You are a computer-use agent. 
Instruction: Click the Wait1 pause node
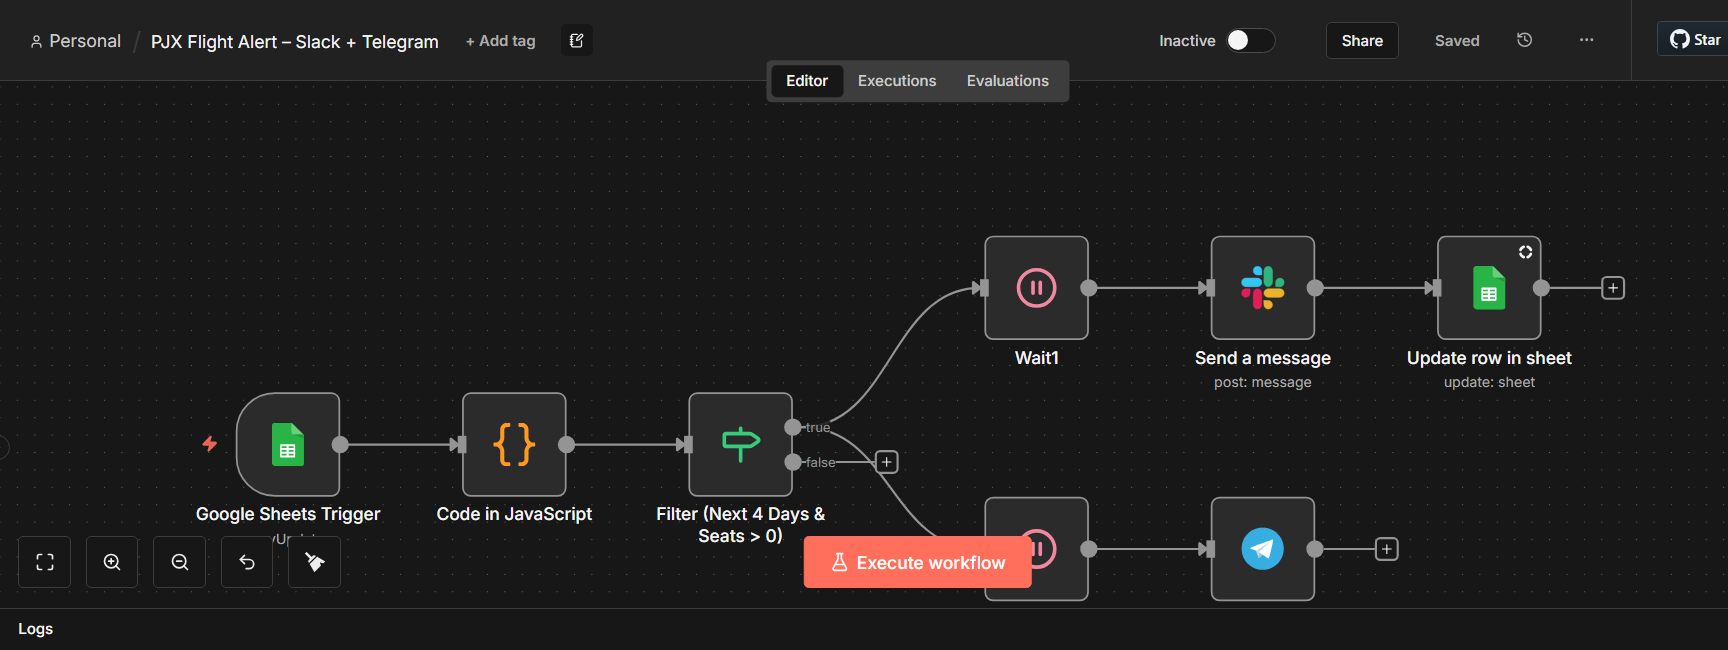click(x=1036, y=288)
